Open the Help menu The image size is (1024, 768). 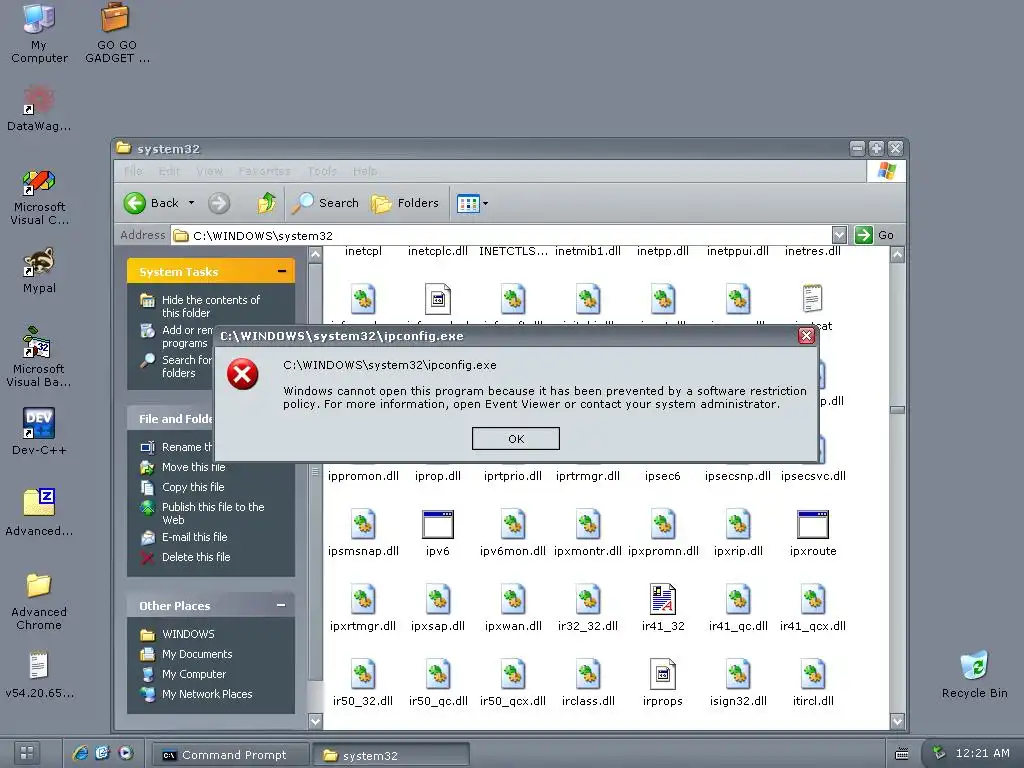pyautogui.click(x=365, y=171)
